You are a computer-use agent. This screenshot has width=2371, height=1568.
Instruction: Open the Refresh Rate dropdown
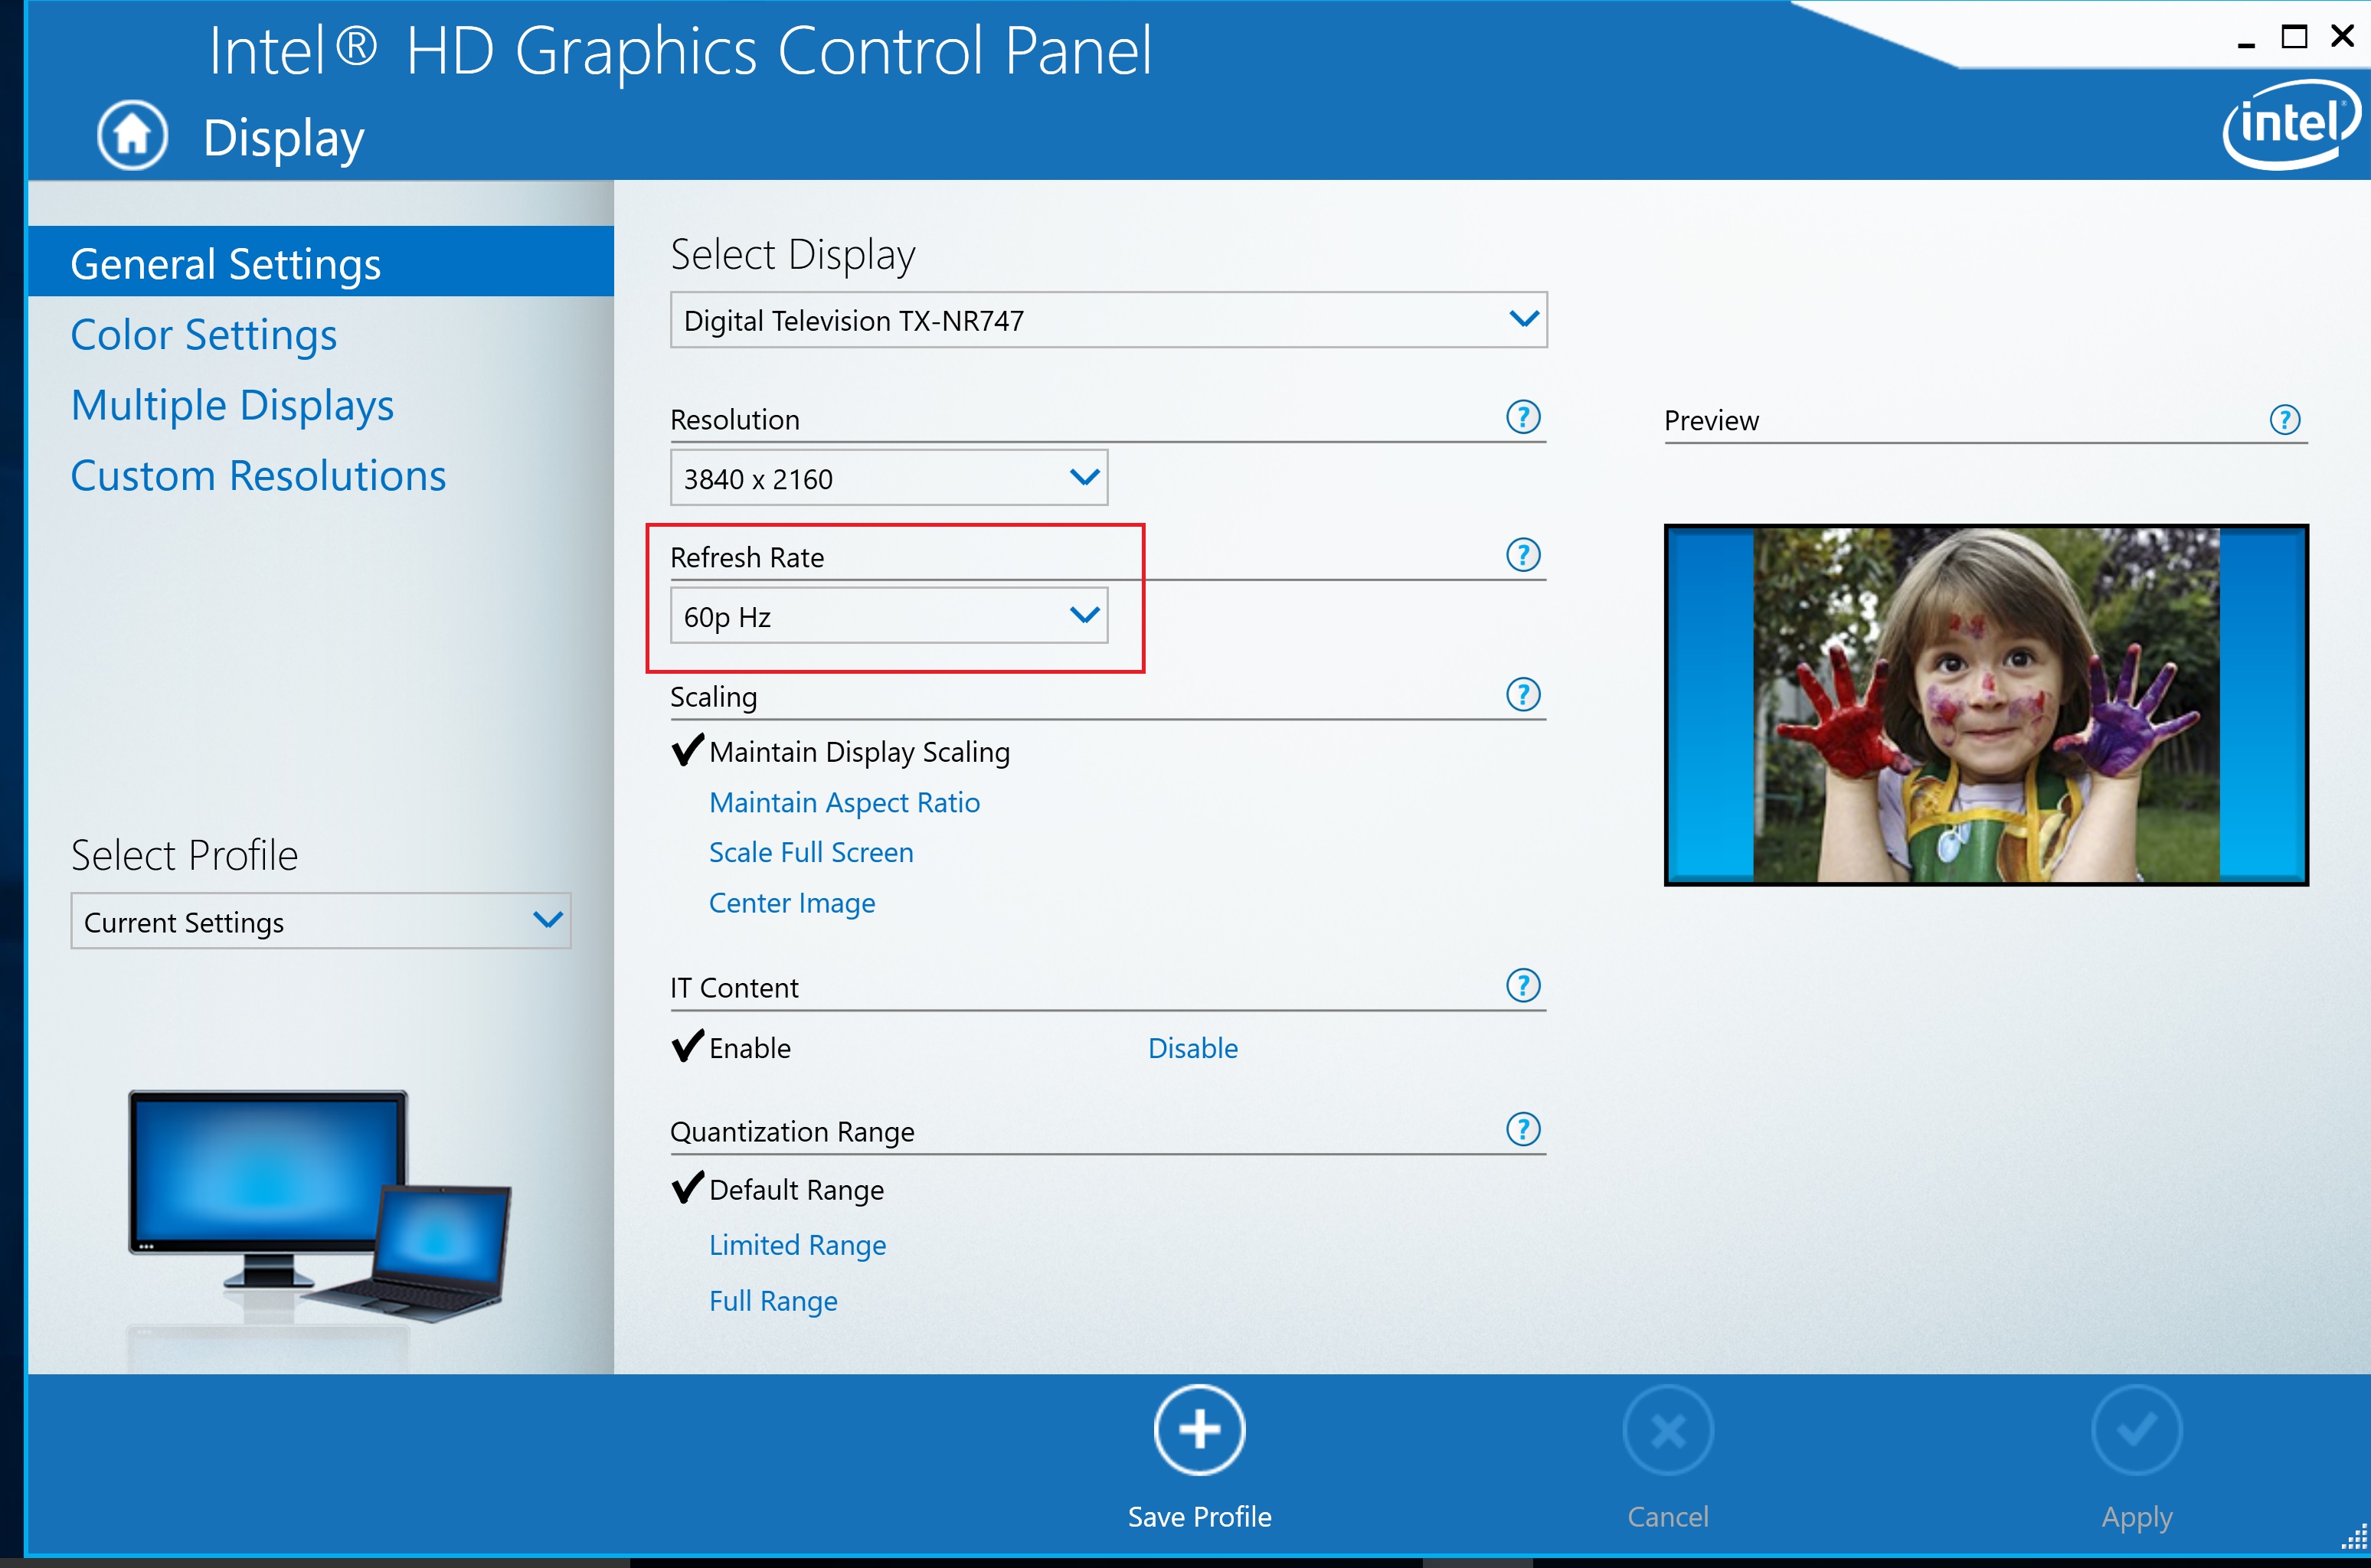click(x=889, y=616)
